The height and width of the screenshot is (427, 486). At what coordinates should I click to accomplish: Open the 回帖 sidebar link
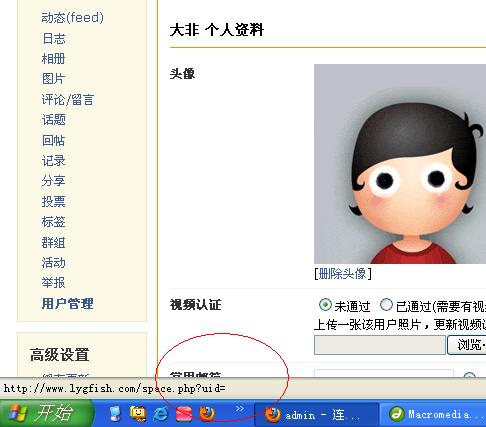[53, 140]
